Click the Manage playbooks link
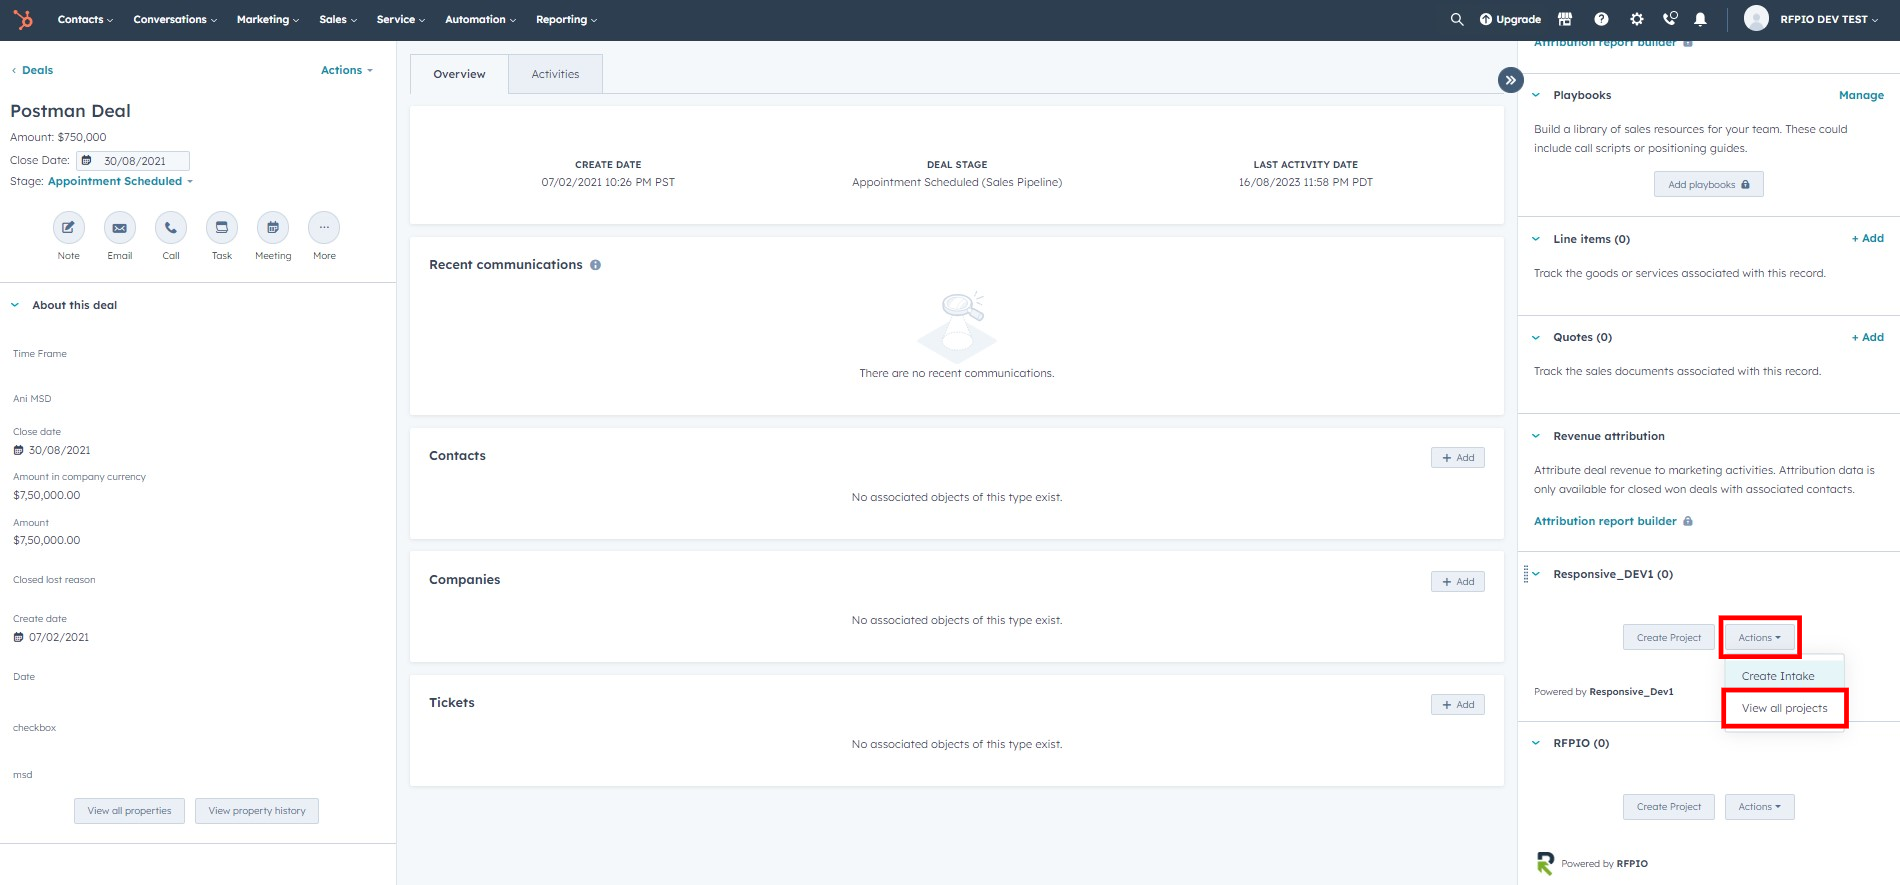The width and height of the screenshot is (1900, 885). [x=1861, y=95]
